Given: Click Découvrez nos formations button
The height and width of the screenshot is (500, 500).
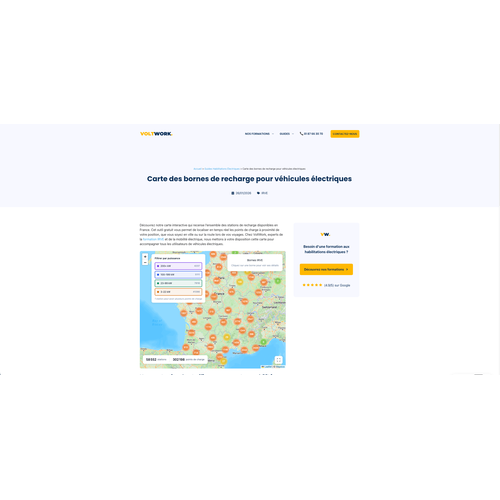Looking at the screenshot, I should pyautogui.click(x=326, y=269).
